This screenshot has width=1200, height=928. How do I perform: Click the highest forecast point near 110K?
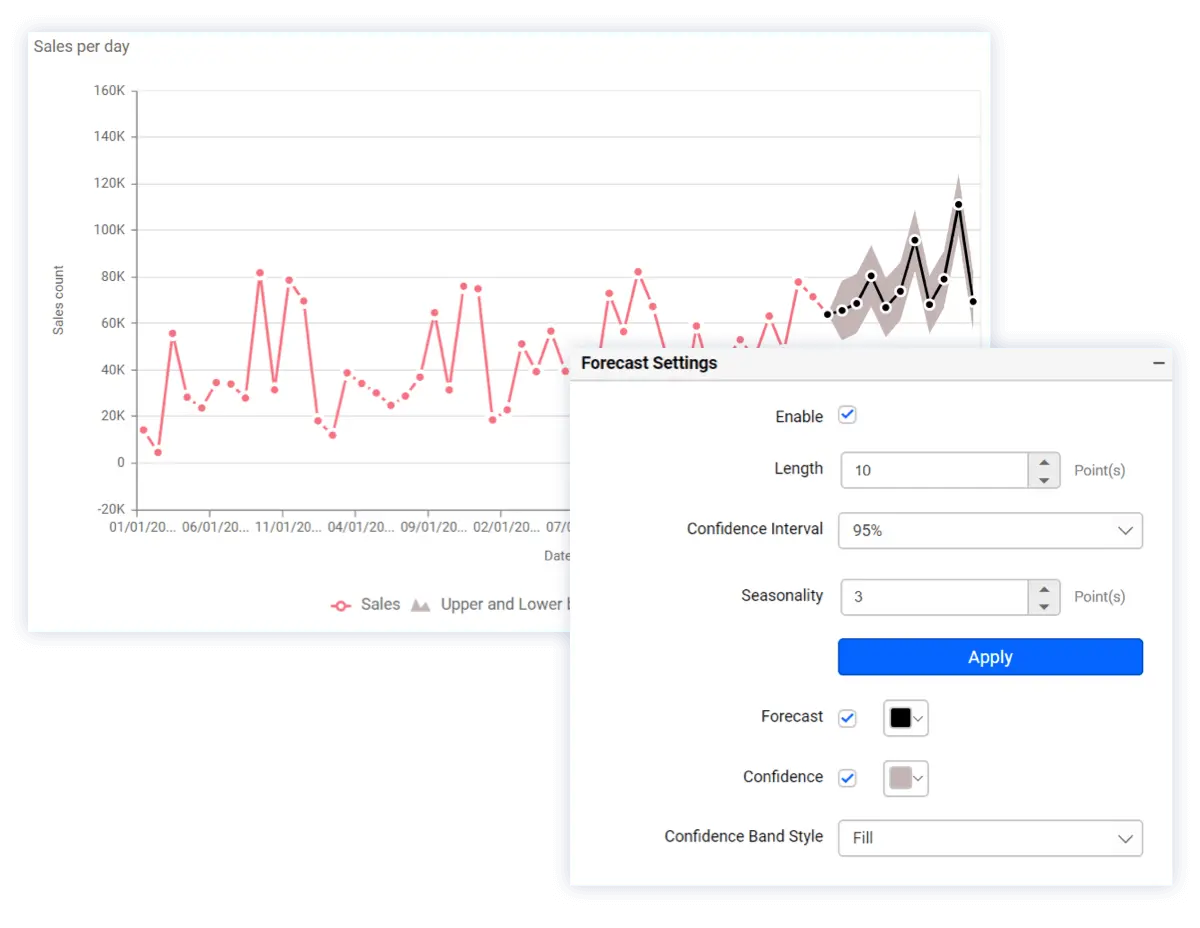pos(958,205)
